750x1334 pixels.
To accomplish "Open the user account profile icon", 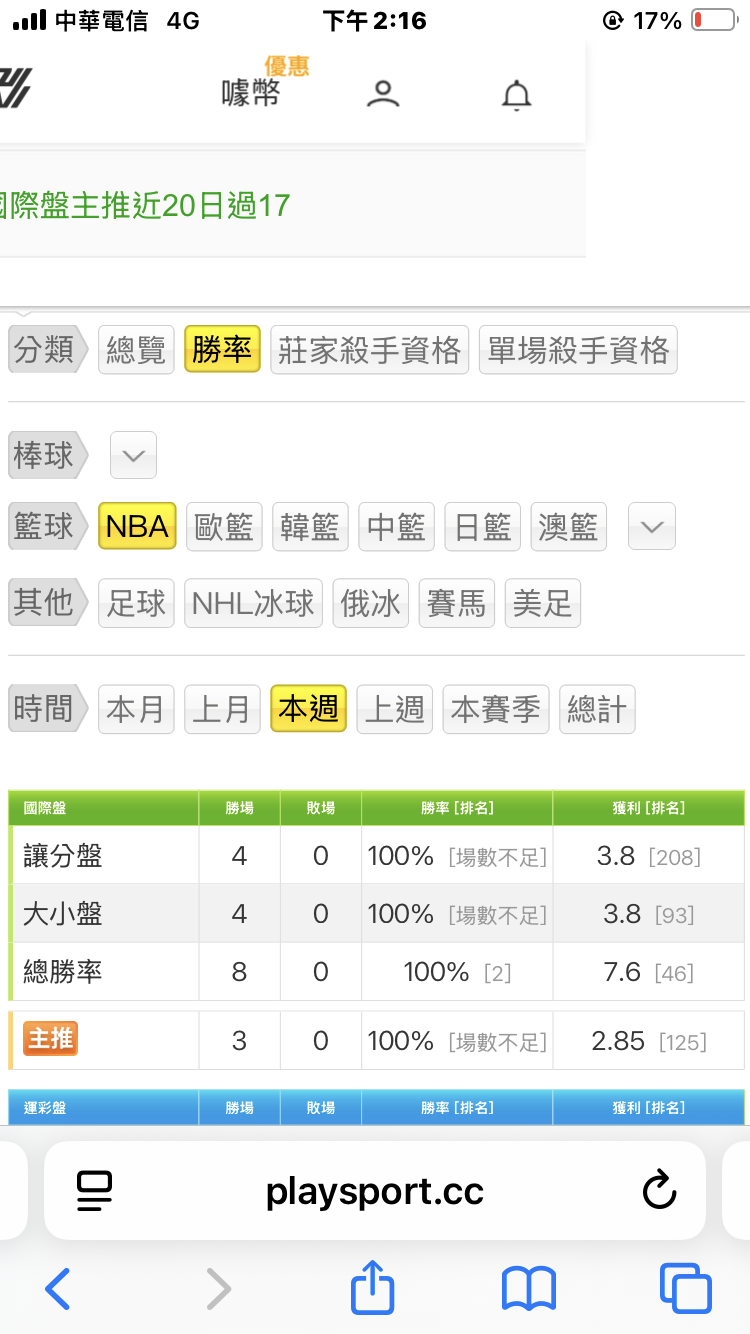I will (382, 94).
